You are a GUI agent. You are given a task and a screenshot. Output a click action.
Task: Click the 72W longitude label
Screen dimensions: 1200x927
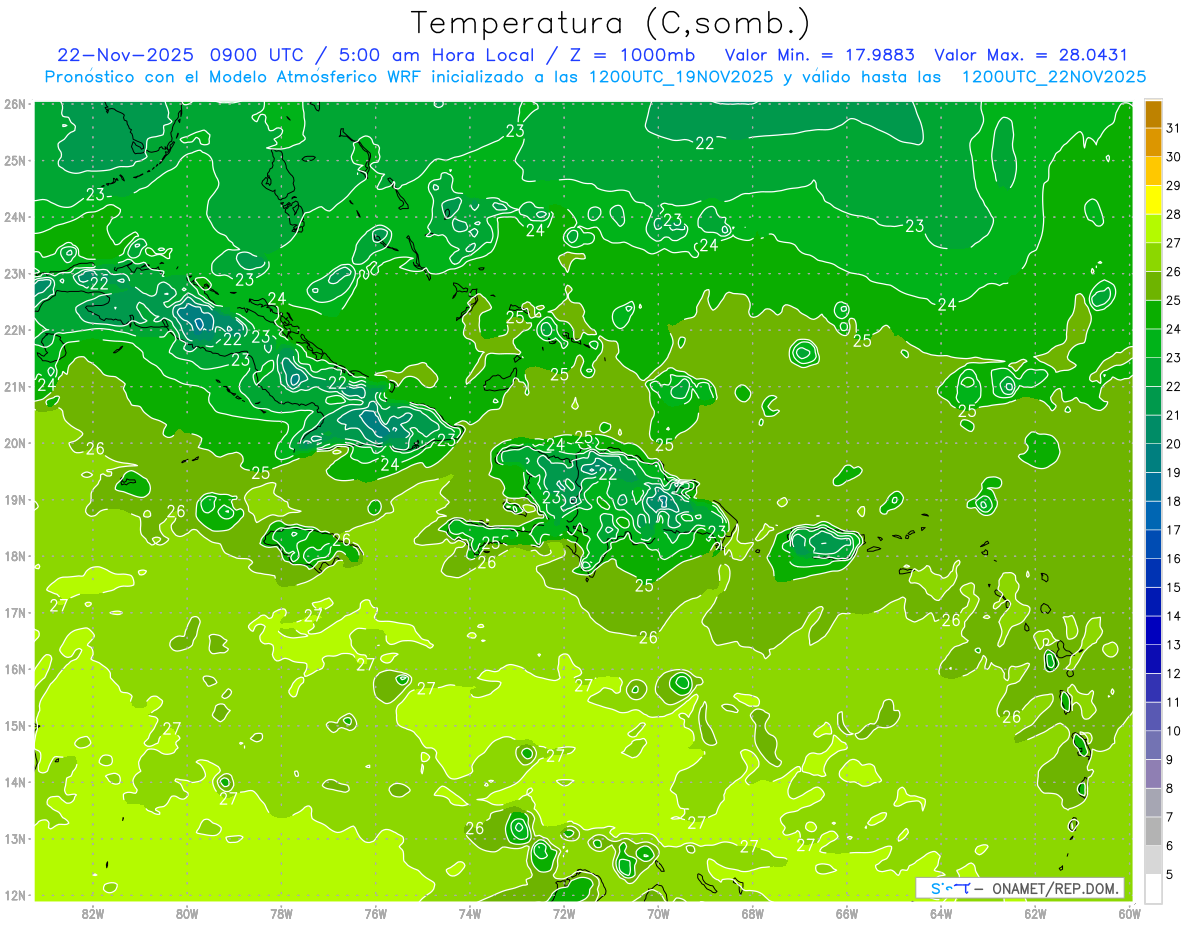(x=564, y=913)
